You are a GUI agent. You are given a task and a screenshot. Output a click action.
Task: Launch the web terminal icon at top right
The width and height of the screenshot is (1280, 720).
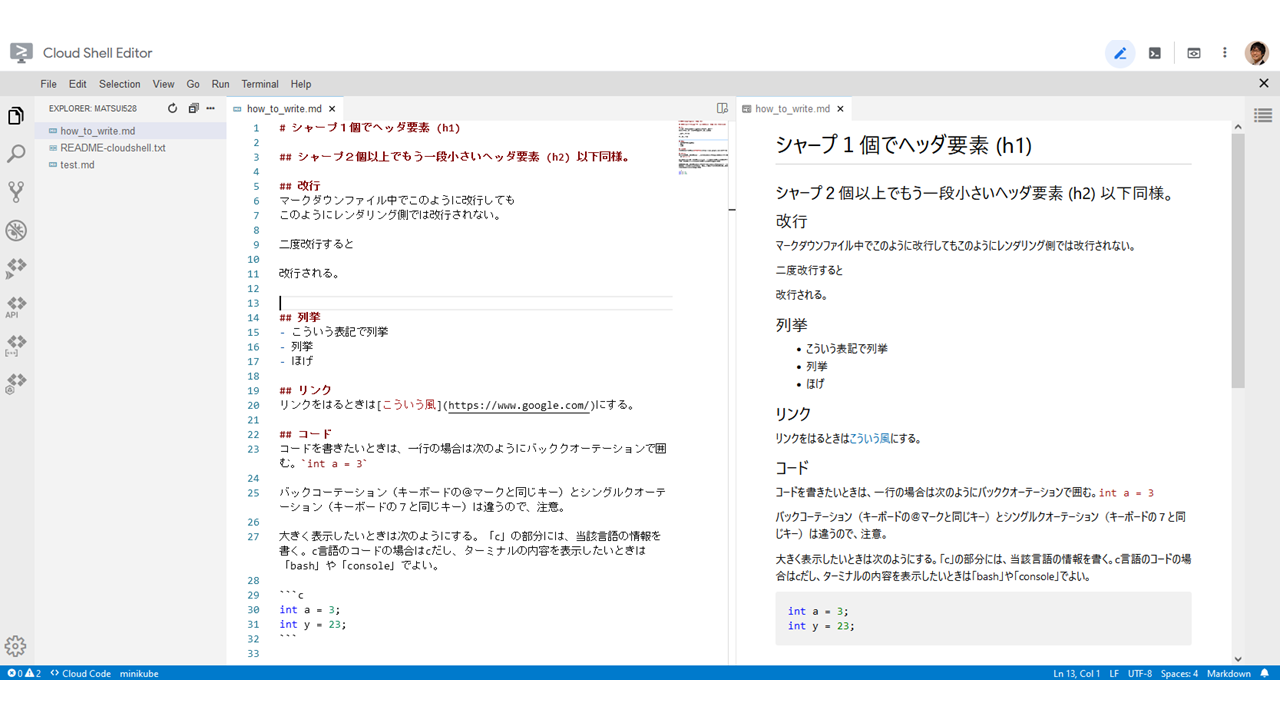click(x=1155, y=53)
